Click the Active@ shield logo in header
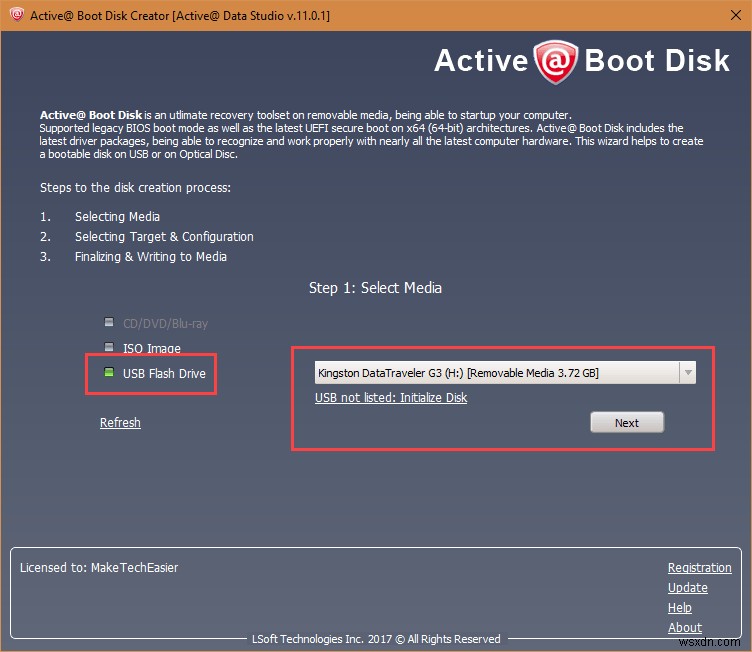 pos(555,62)
